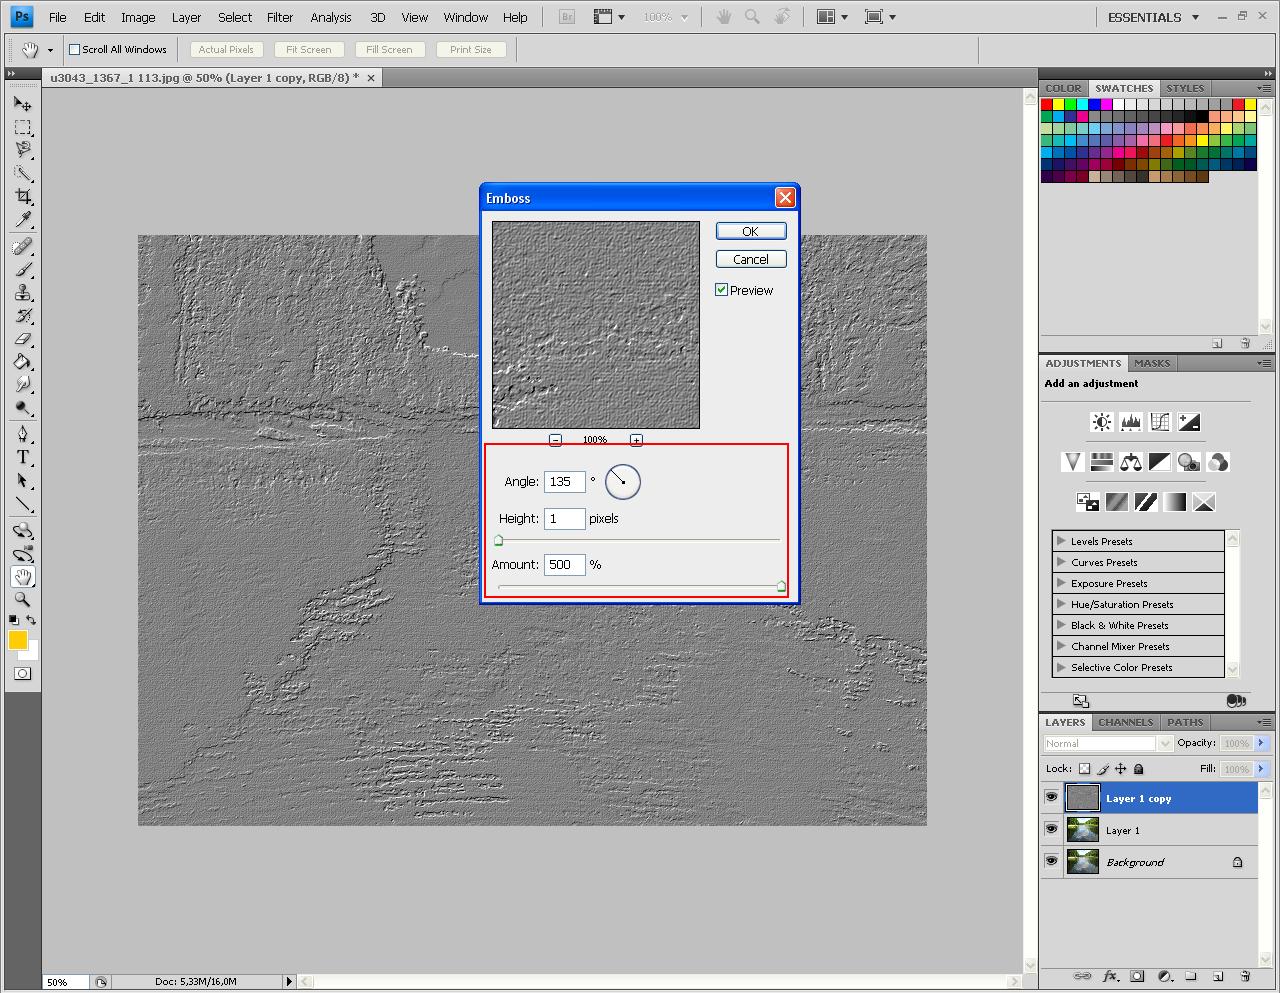Click OK in the Emboss dialog
This screenshot has width=1280, height=993.
750,231
